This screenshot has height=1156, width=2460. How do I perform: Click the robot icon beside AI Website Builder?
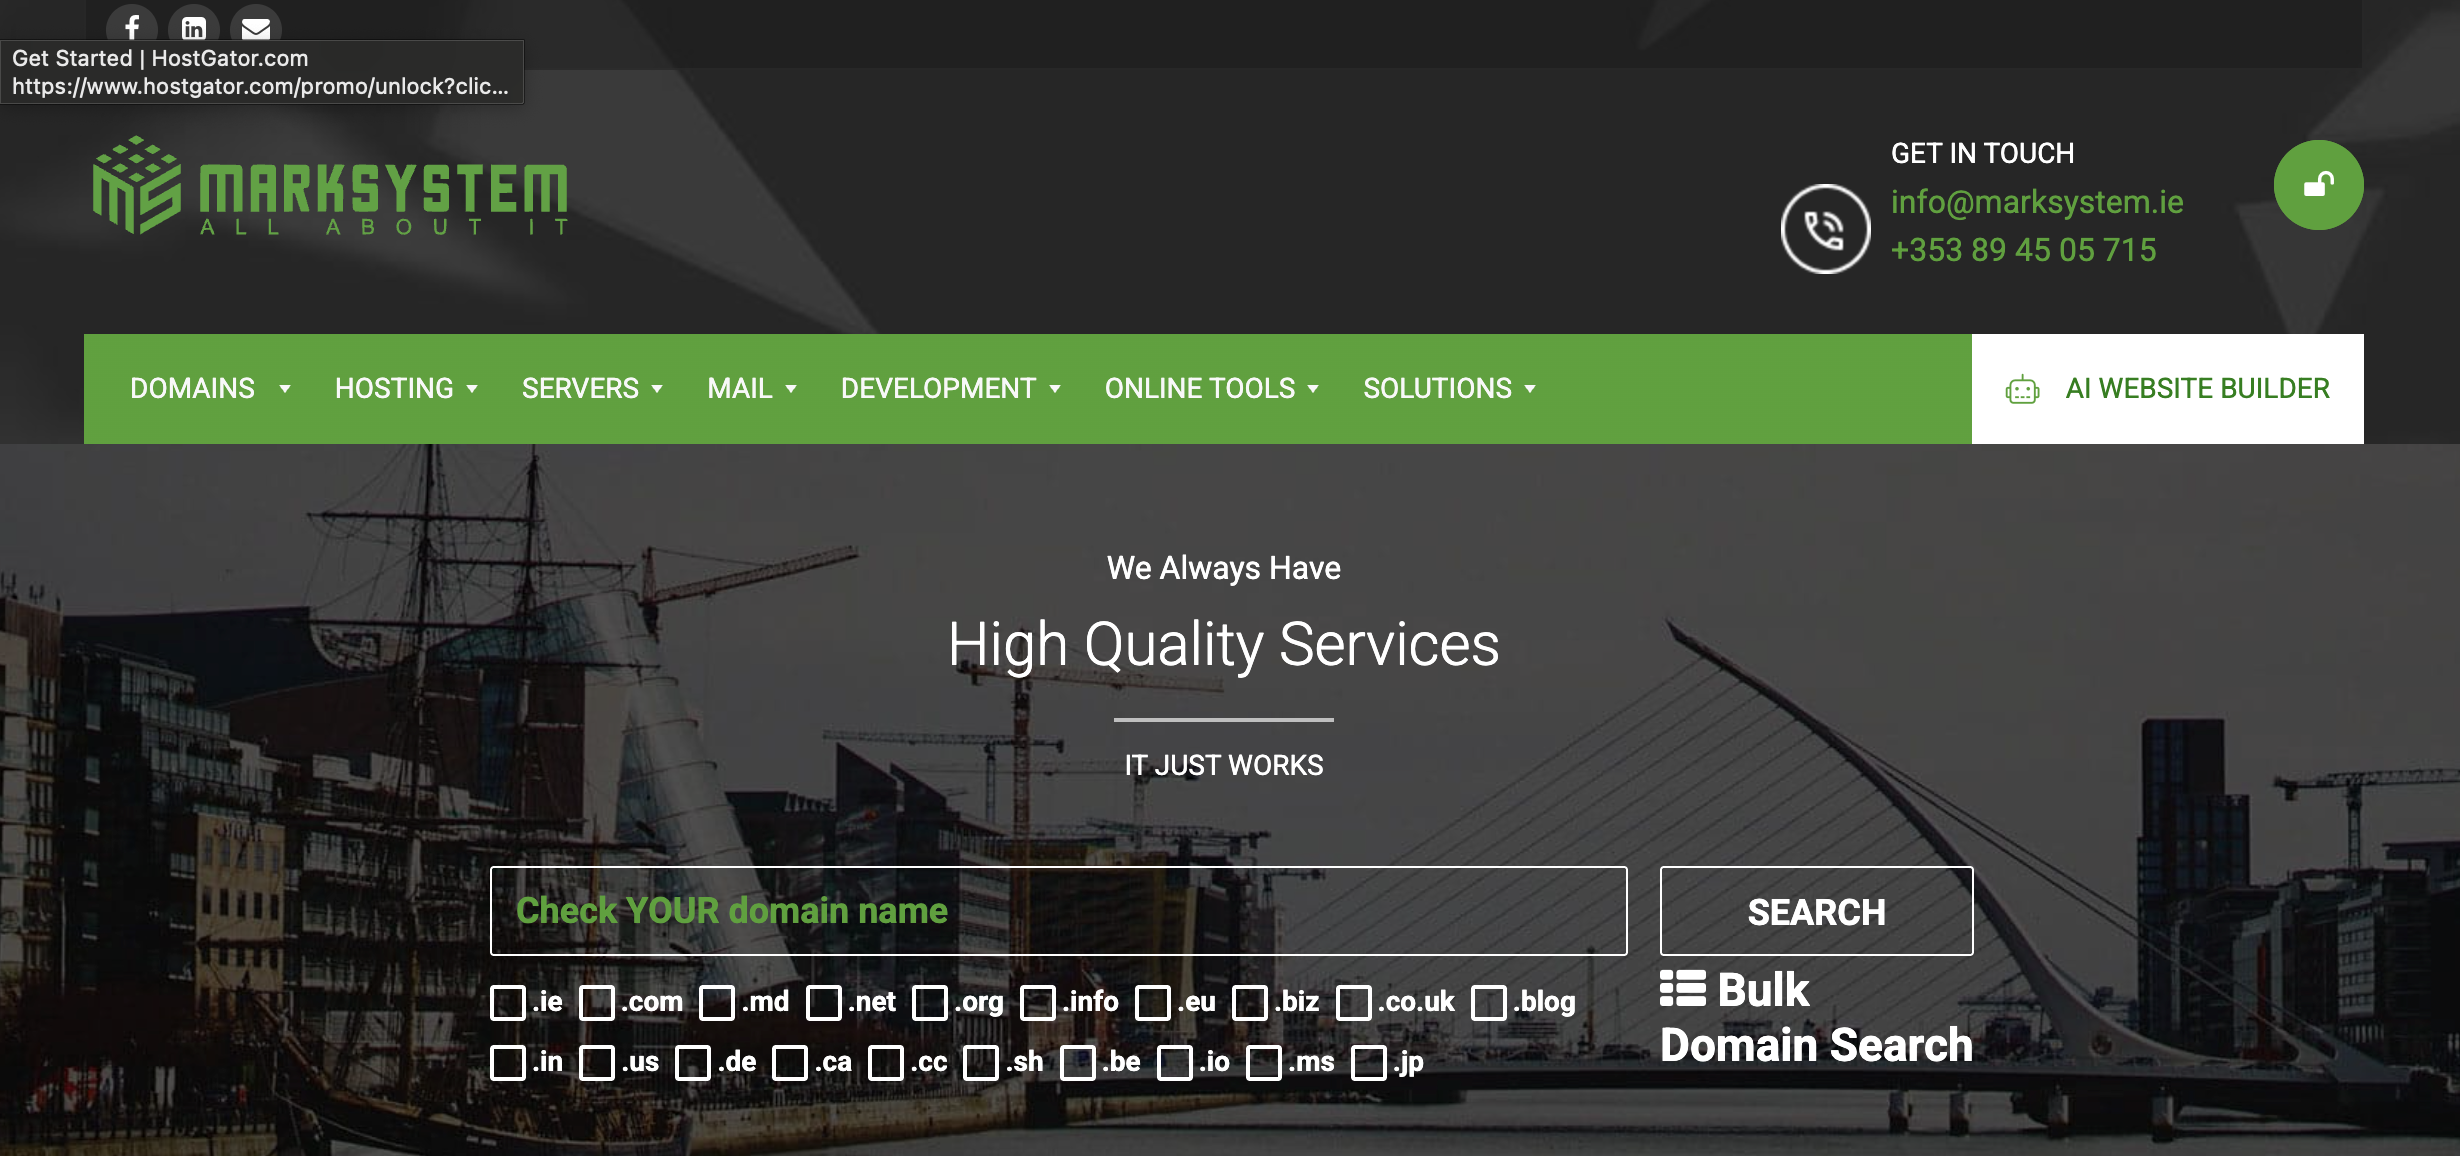tap(2022, 390)
